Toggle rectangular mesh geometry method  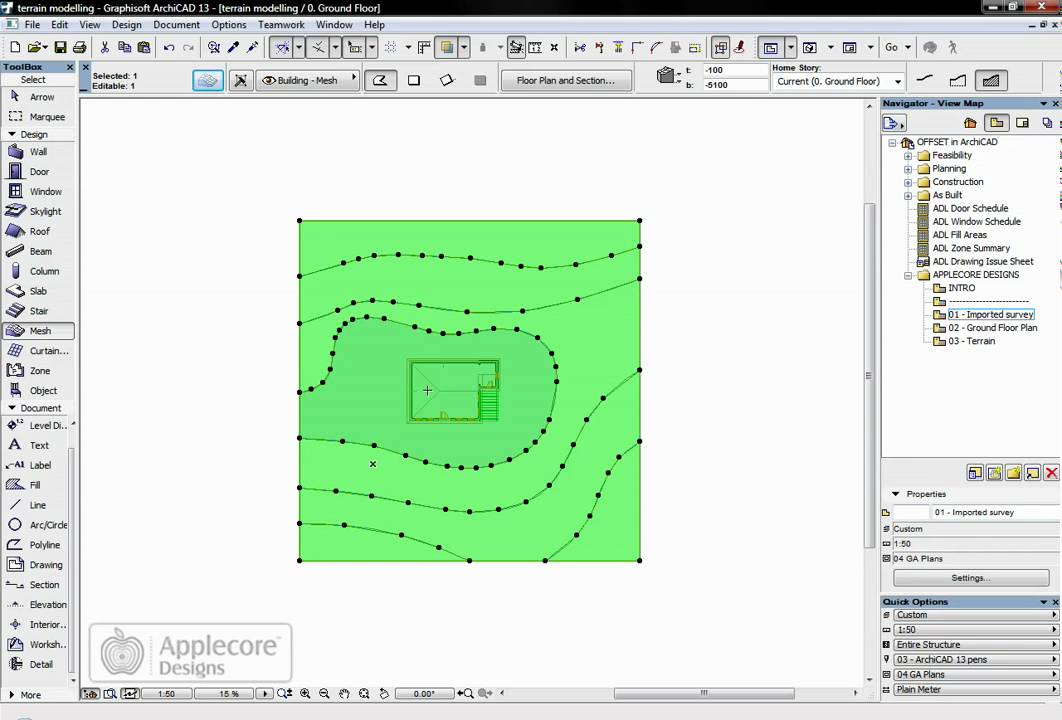pos(414,80)
